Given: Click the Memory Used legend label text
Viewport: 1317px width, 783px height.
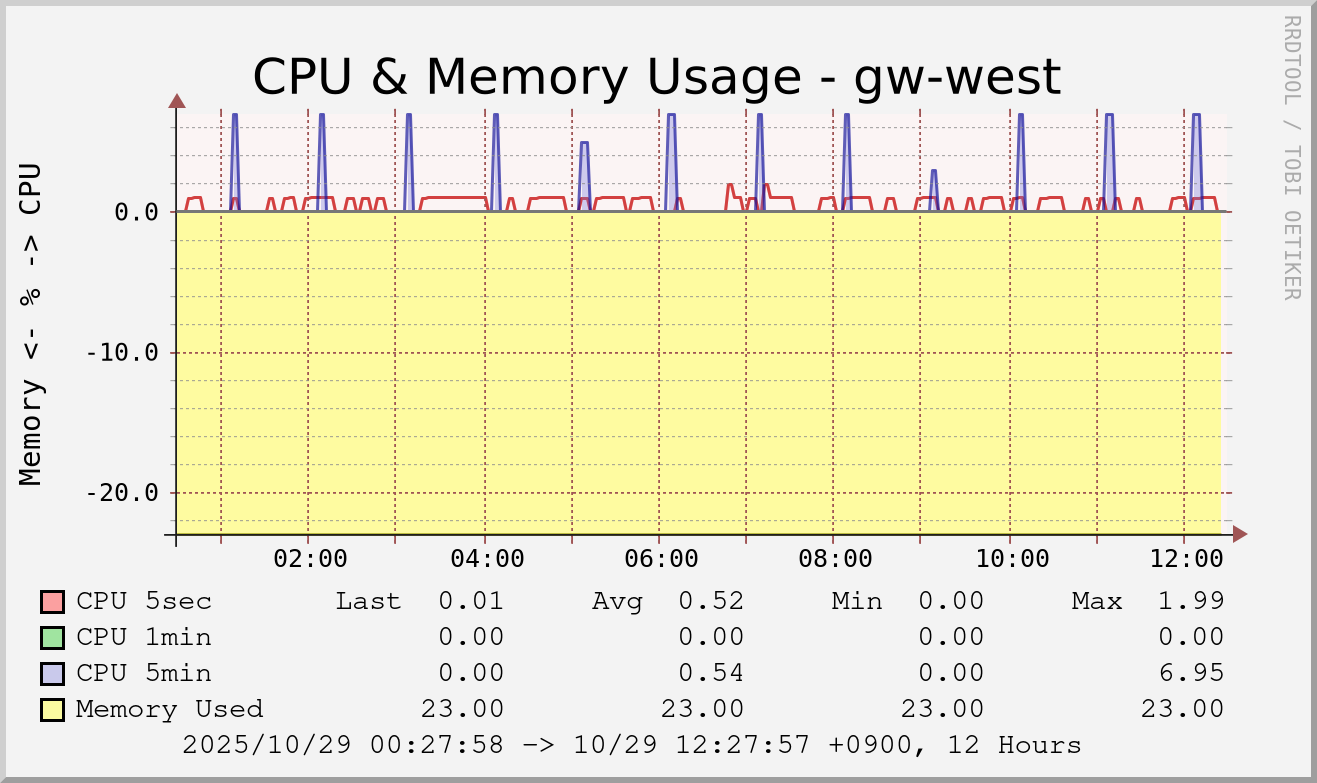Looking at the screenshot, I should coord(169,709).
